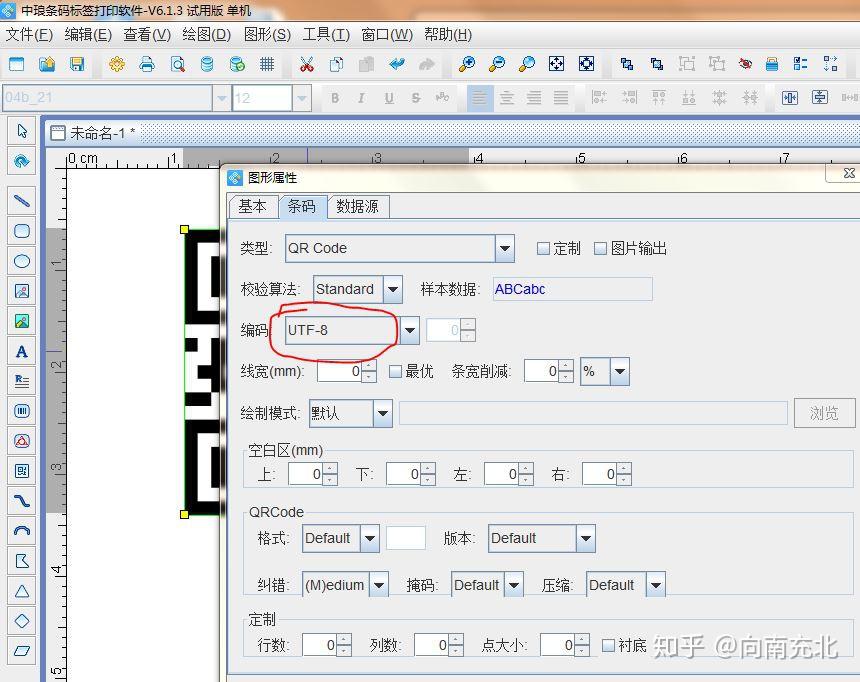Image resolution: width=860 pixels, height=682 pixels.
Task: Open the 帮助(H) menu
Action: [448, 35]
